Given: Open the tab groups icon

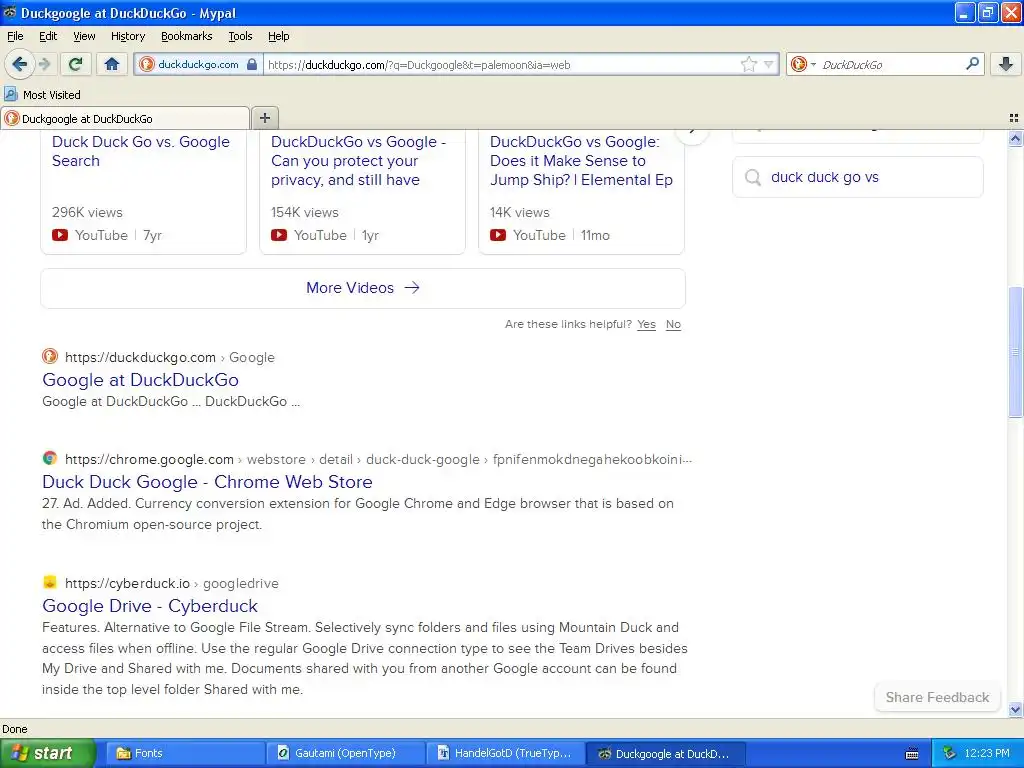Looking at the screenshot, I should 1014,118.
